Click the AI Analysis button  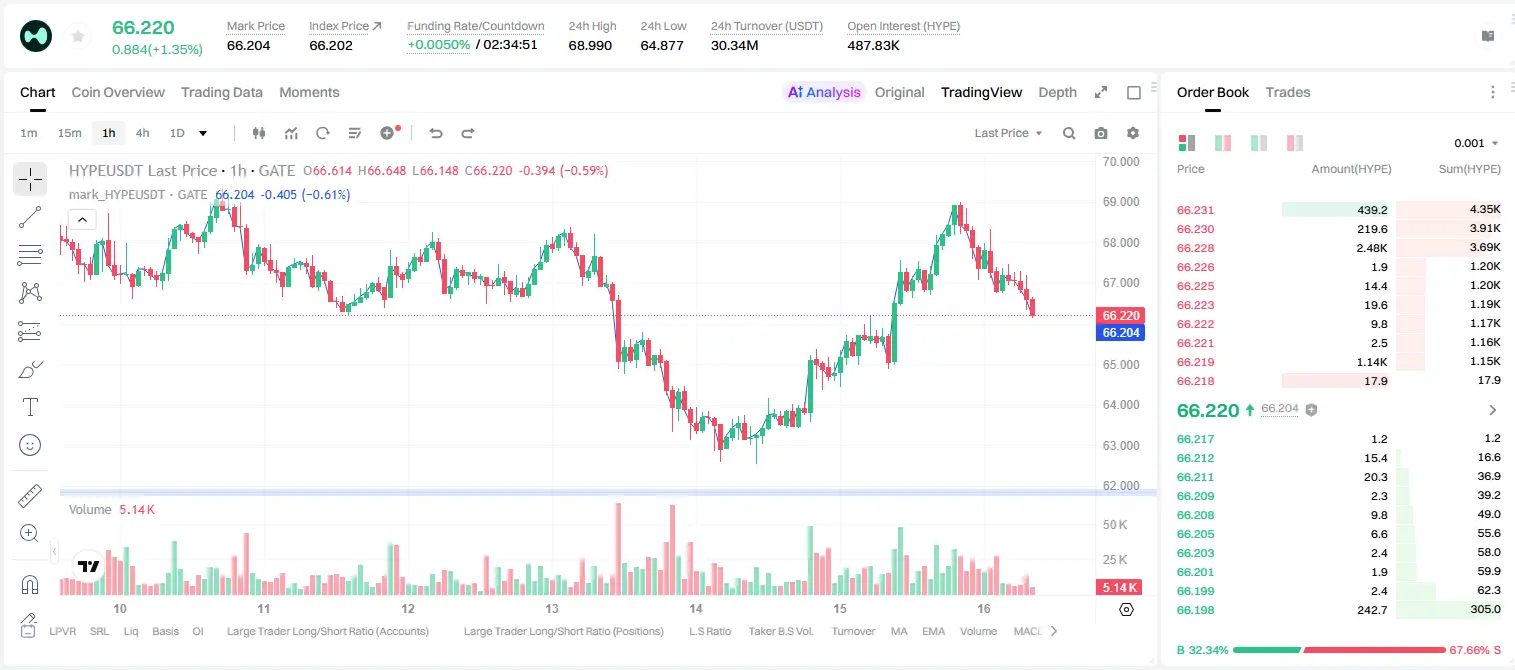click(x=824, y=92)
